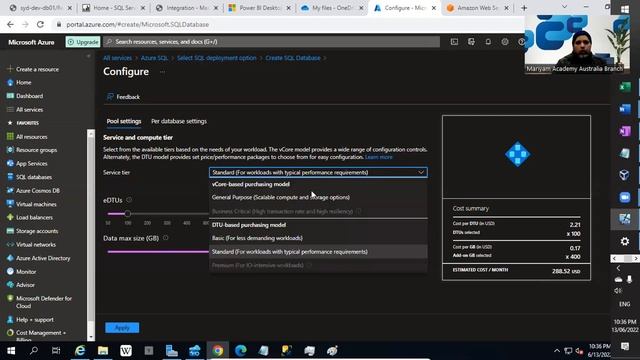The height and width of the screenshot is (360, 640).
Task: Click the eDTUs slider handle
Action: point(127,213)
